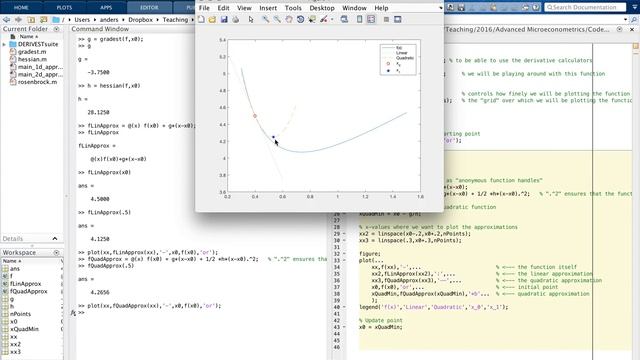The height and width of the screenshot is (360, 640).
Task: Click the fx function browser icon
Action: click(73, 313)
